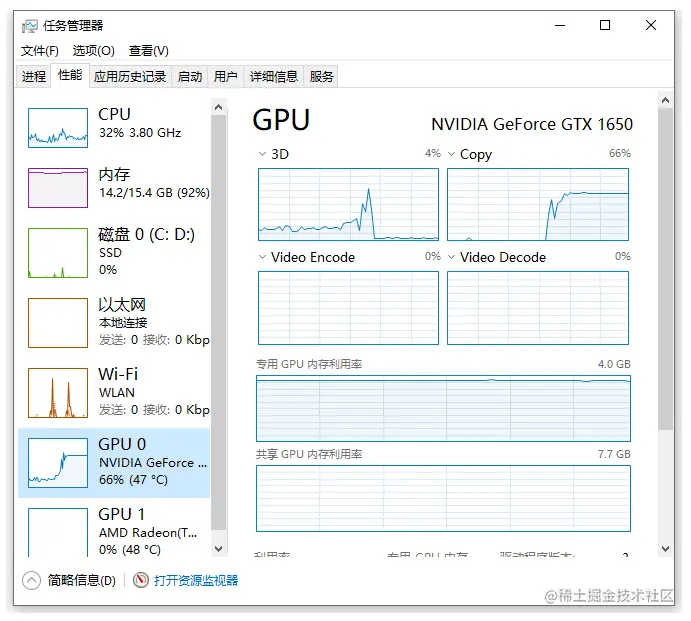The image size is (691, 621).
Task: Open the 选项(O) menu
Action: 93,51
